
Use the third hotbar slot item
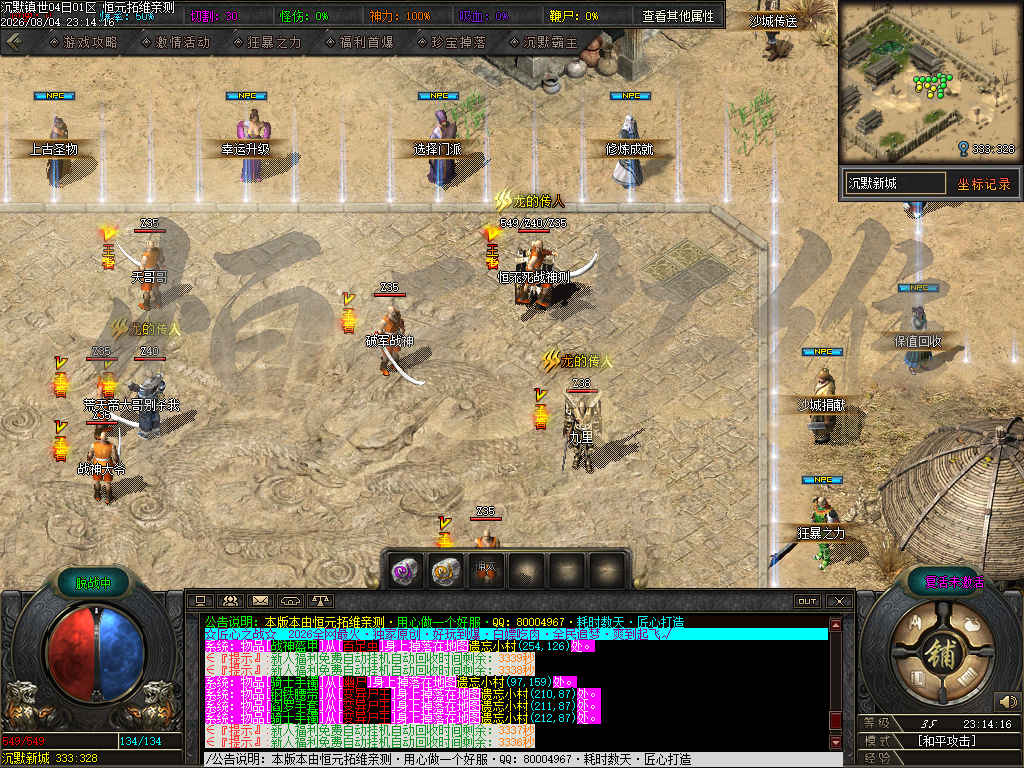click(487, 572)
